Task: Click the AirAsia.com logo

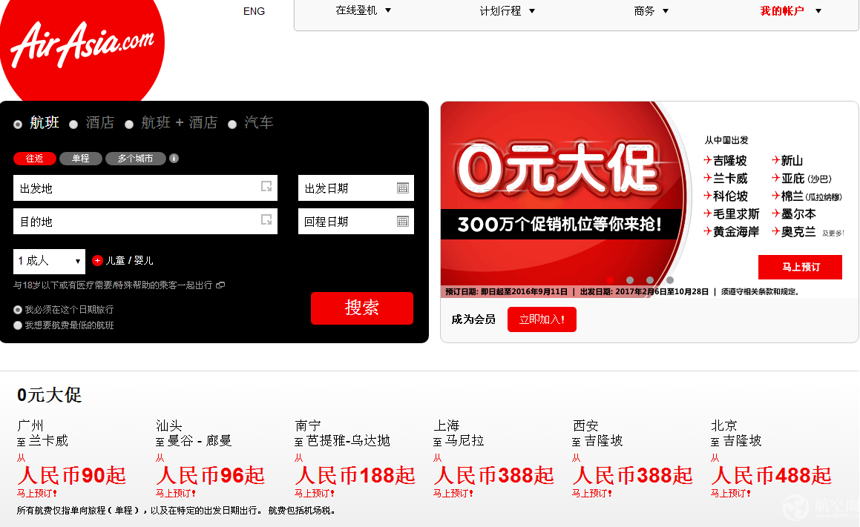Action: click(82, 42)
